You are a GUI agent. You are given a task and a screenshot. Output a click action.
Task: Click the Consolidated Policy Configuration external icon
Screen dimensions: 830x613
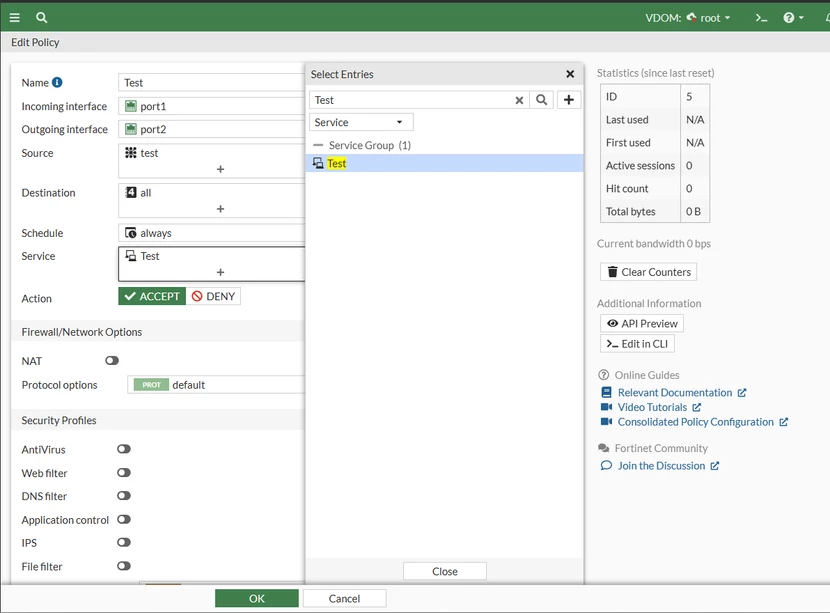783,422
